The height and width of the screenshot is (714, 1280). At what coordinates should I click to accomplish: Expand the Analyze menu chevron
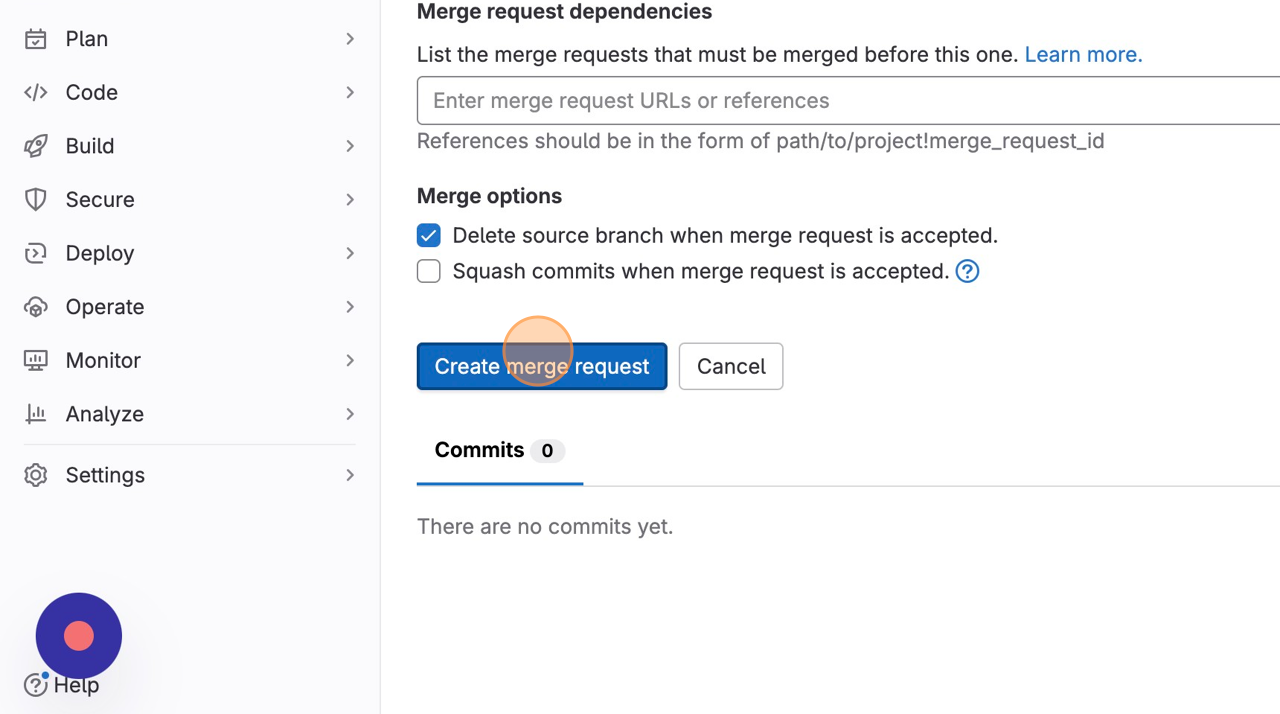coord(350,414)
